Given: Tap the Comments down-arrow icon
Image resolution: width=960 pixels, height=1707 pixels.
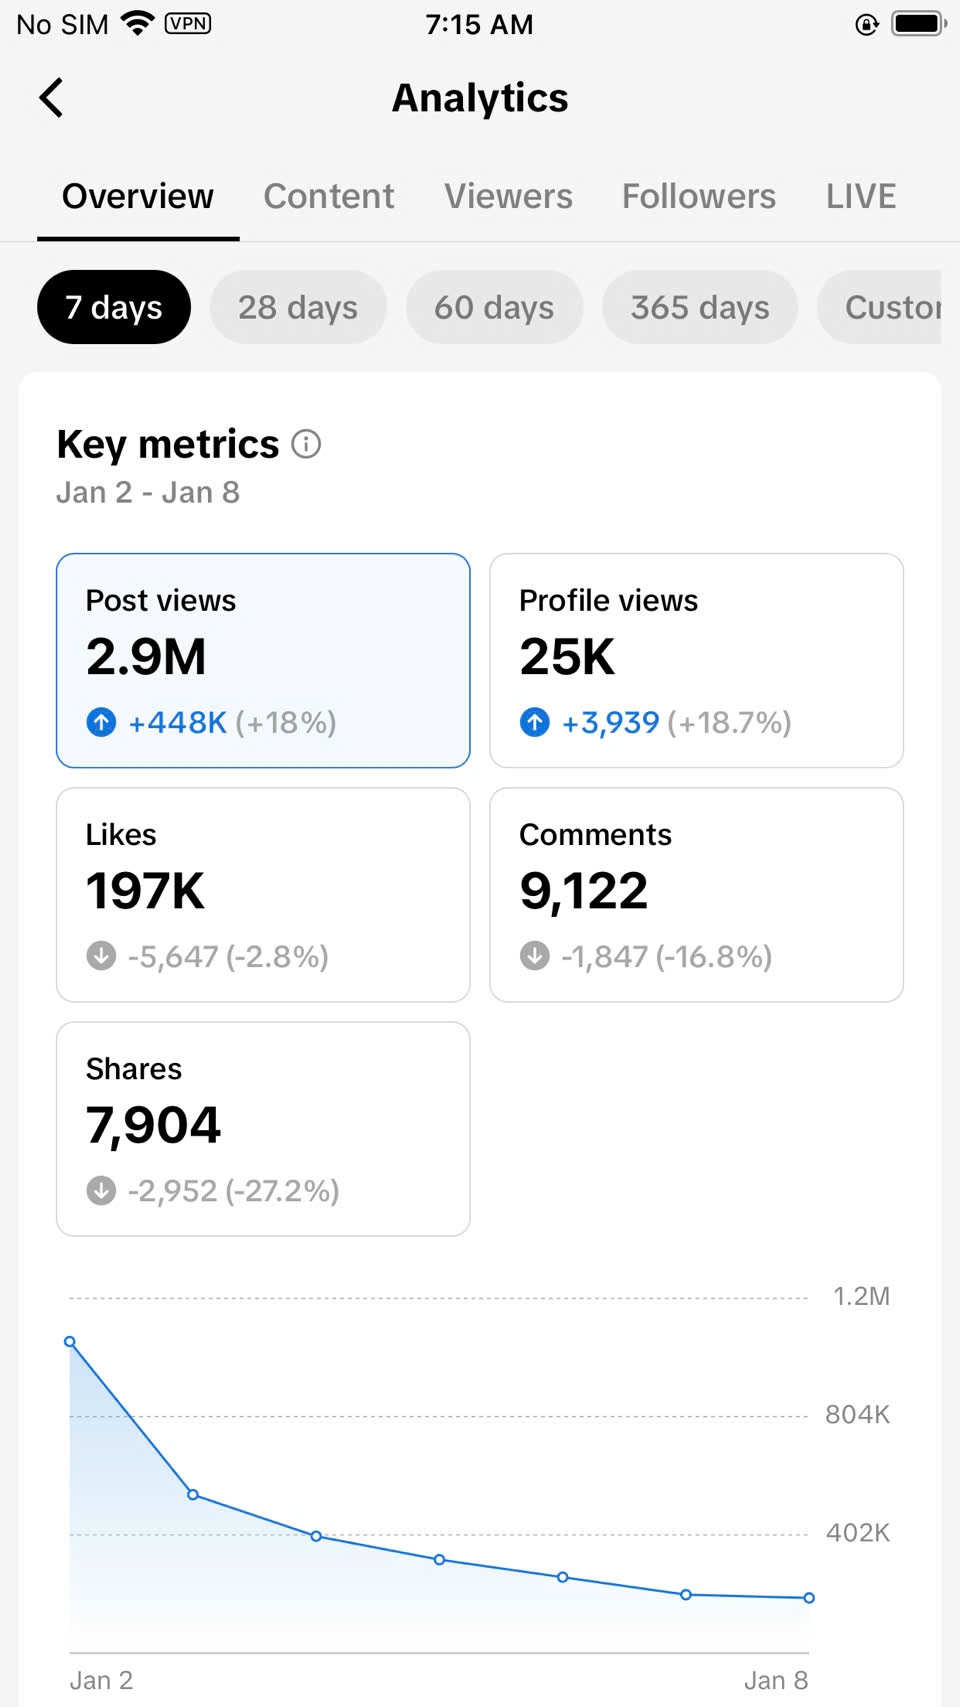Looking at the screenshot, I should click(x=535, y=956).
